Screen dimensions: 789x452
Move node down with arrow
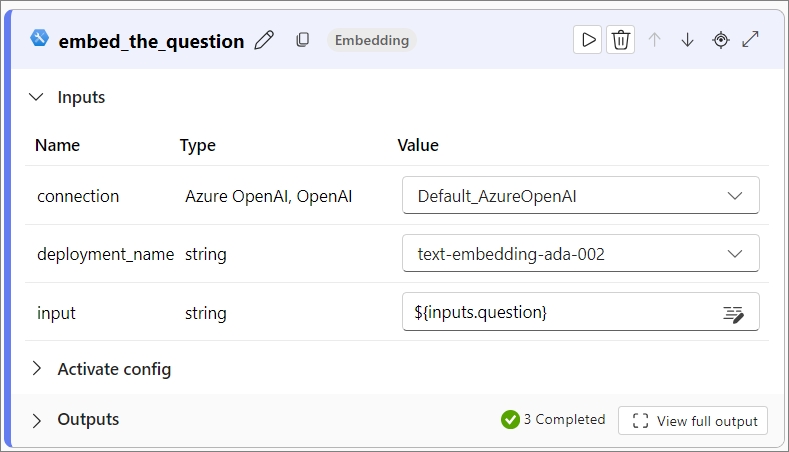[x=688, y=40]
